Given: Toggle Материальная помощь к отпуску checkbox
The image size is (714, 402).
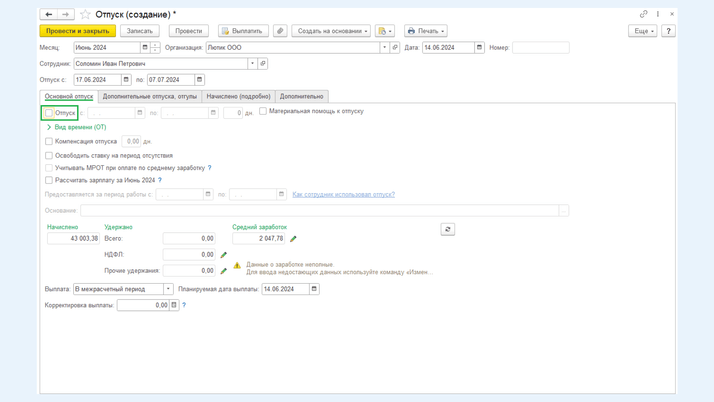Looking at the screenshot, I should pyautogui.click(x=263, y=111).
